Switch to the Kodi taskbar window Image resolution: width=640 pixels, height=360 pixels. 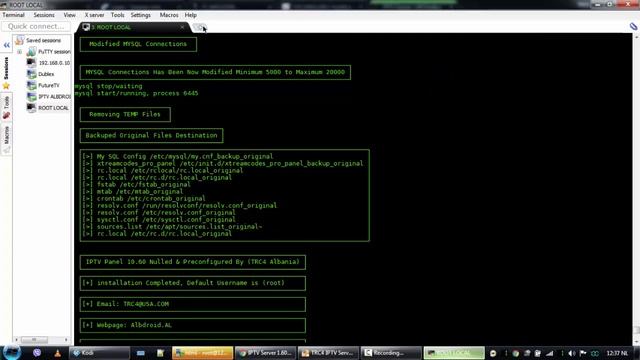click(99, 353)
